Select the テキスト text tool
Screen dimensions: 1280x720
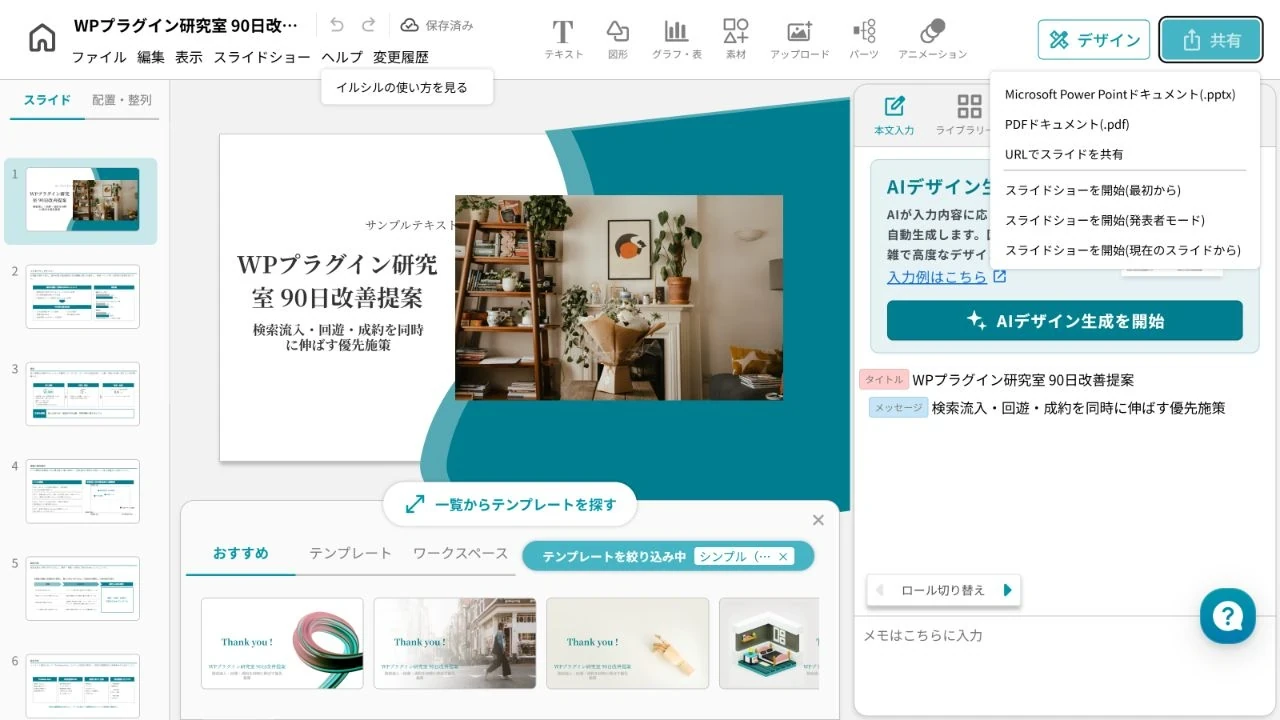[563, 39]
